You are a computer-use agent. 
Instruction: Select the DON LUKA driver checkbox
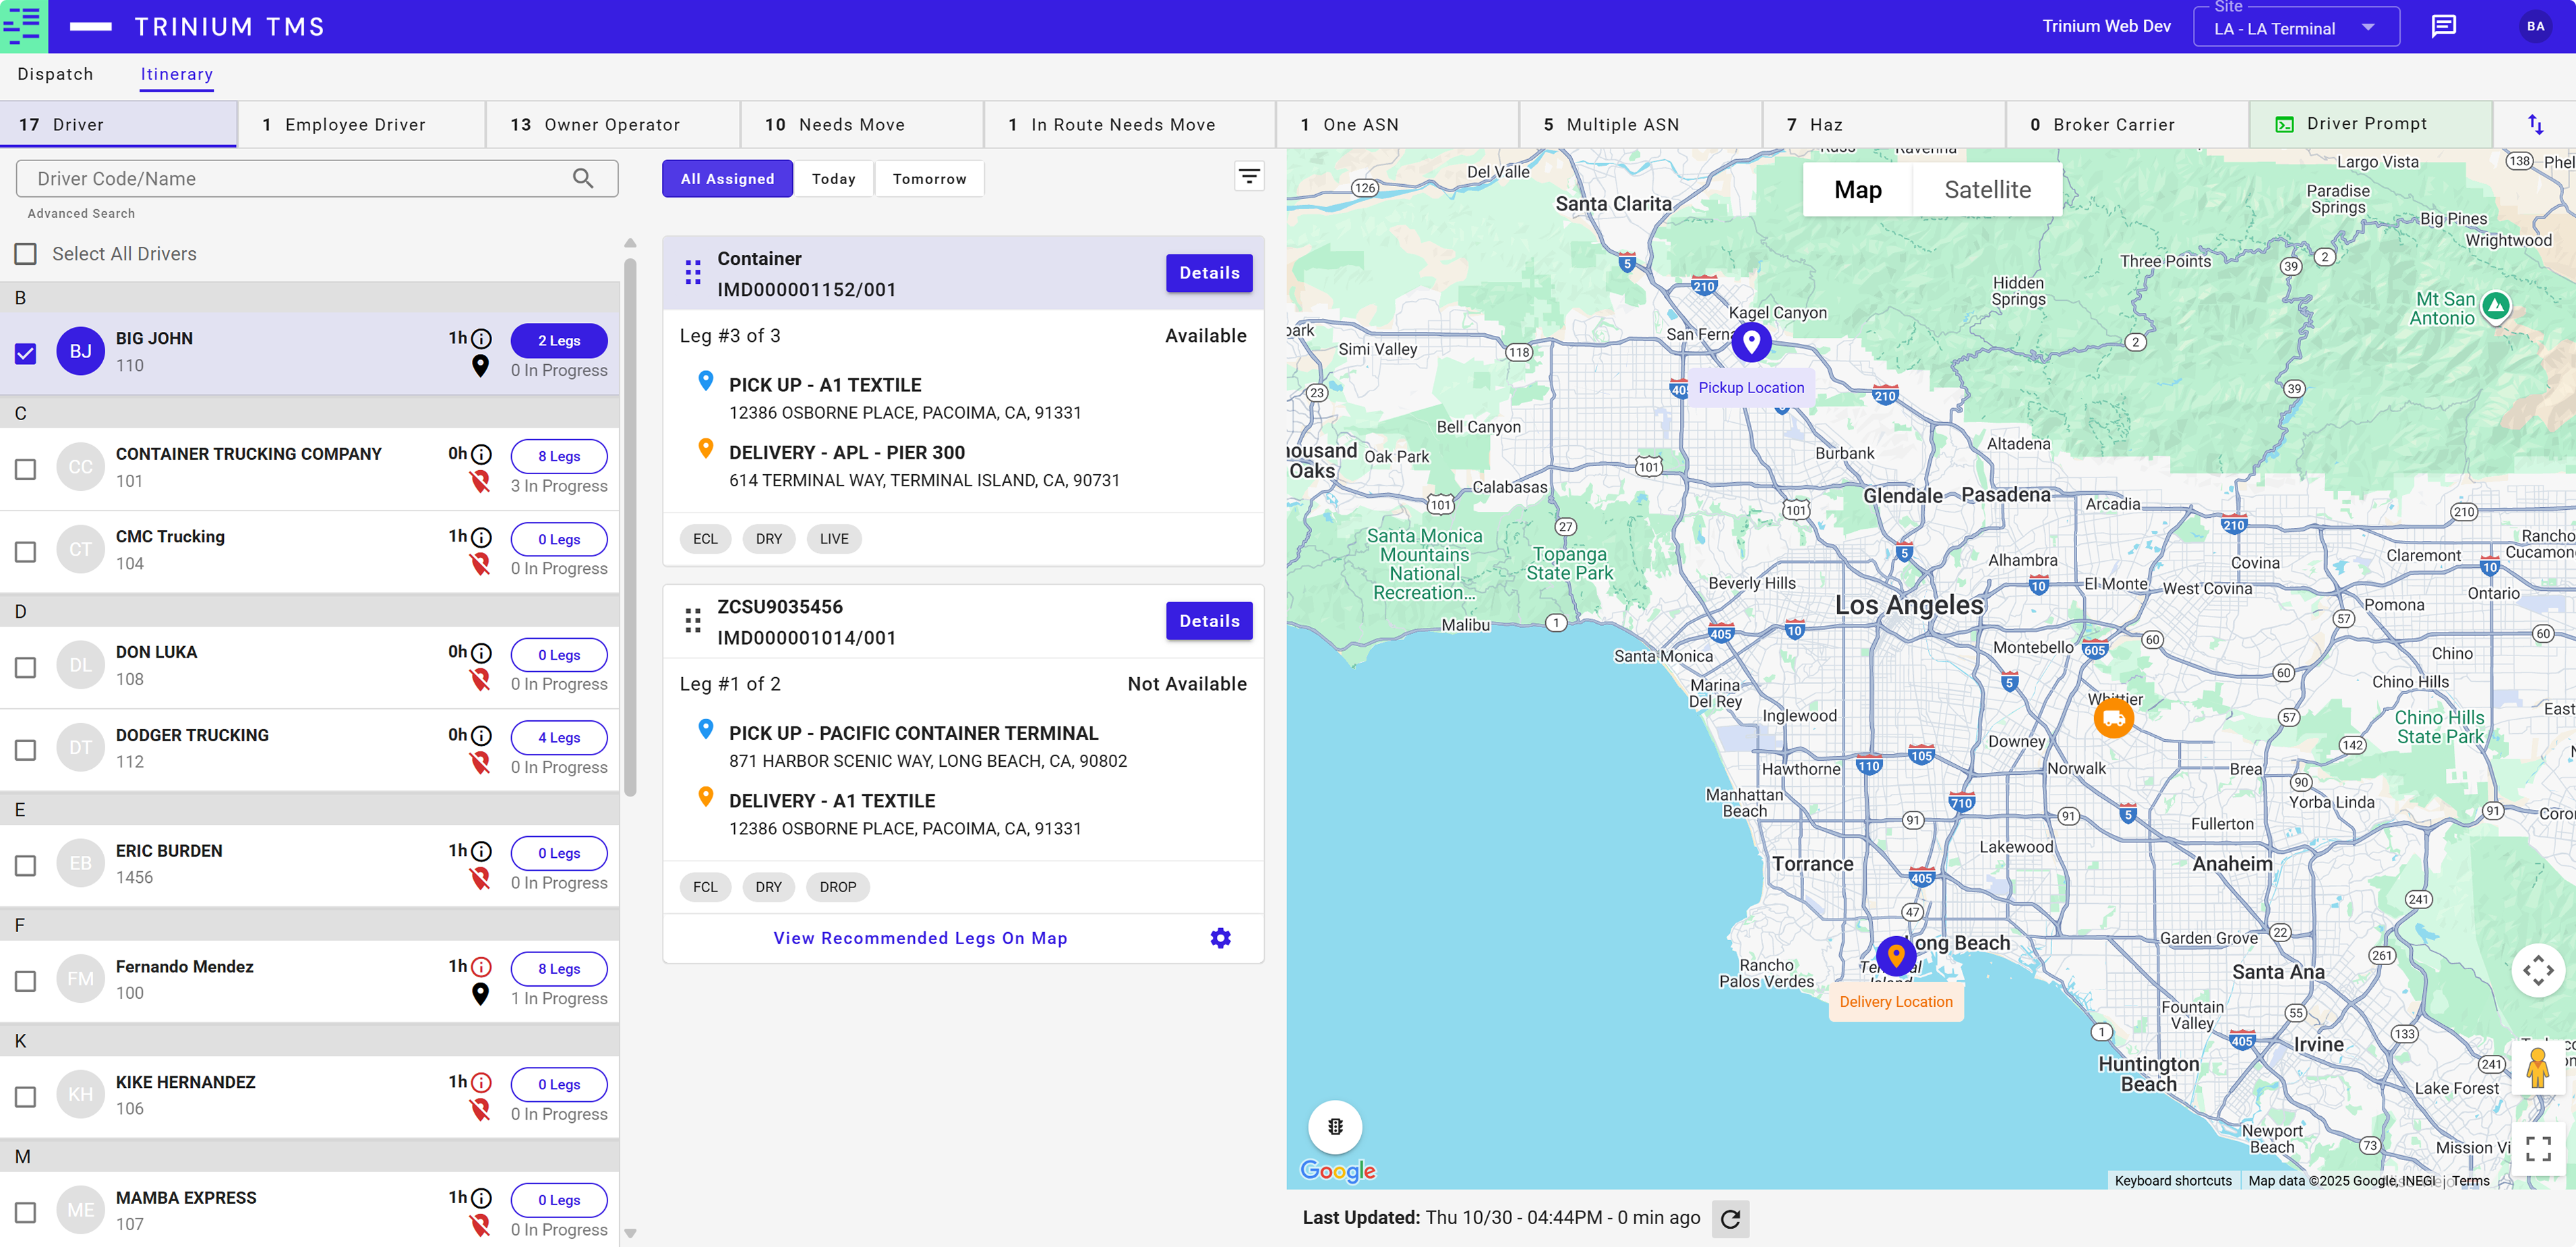tap(26, 667)
